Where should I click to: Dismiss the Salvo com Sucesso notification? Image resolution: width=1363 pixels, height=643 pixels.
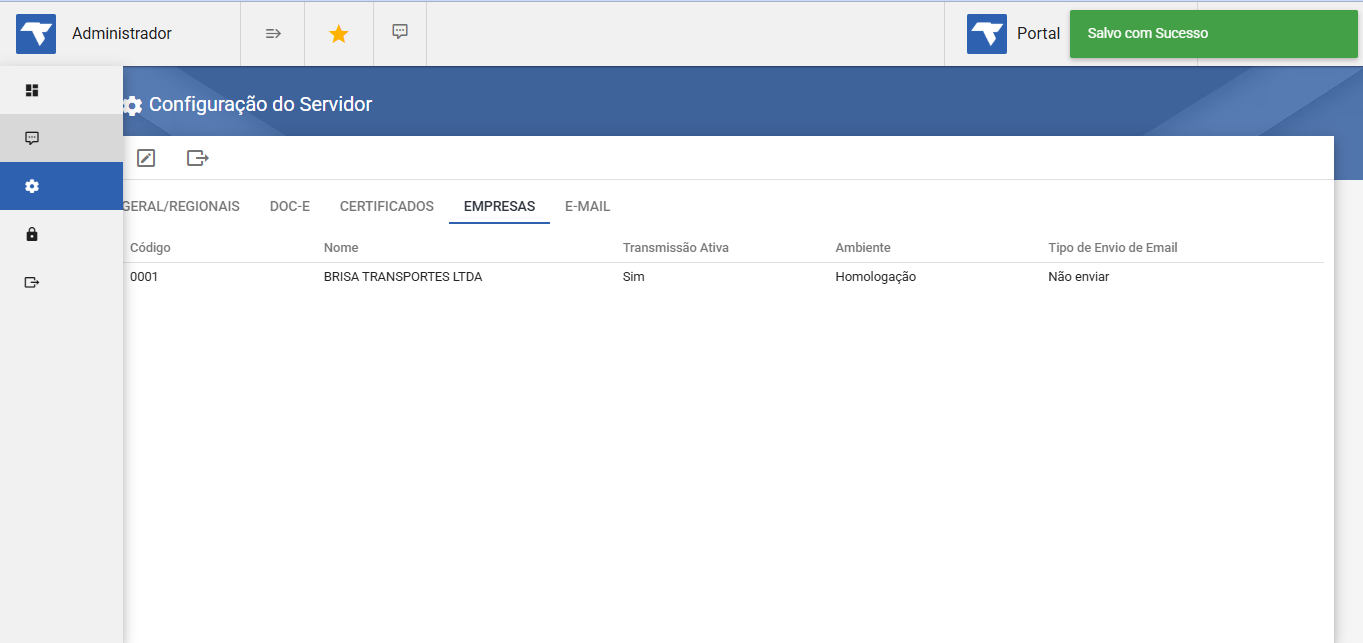coord(1213,34)
